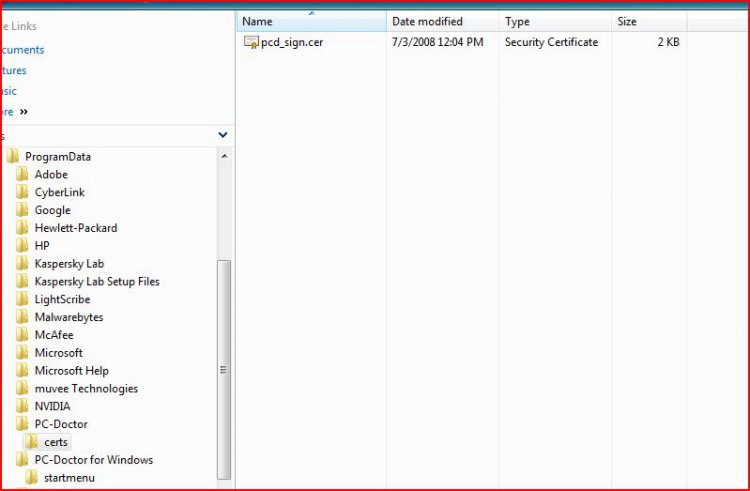Viewport: 750px width, 491px height.
Task: Select the PC-Doctor tree label
Action: point(61,424)
